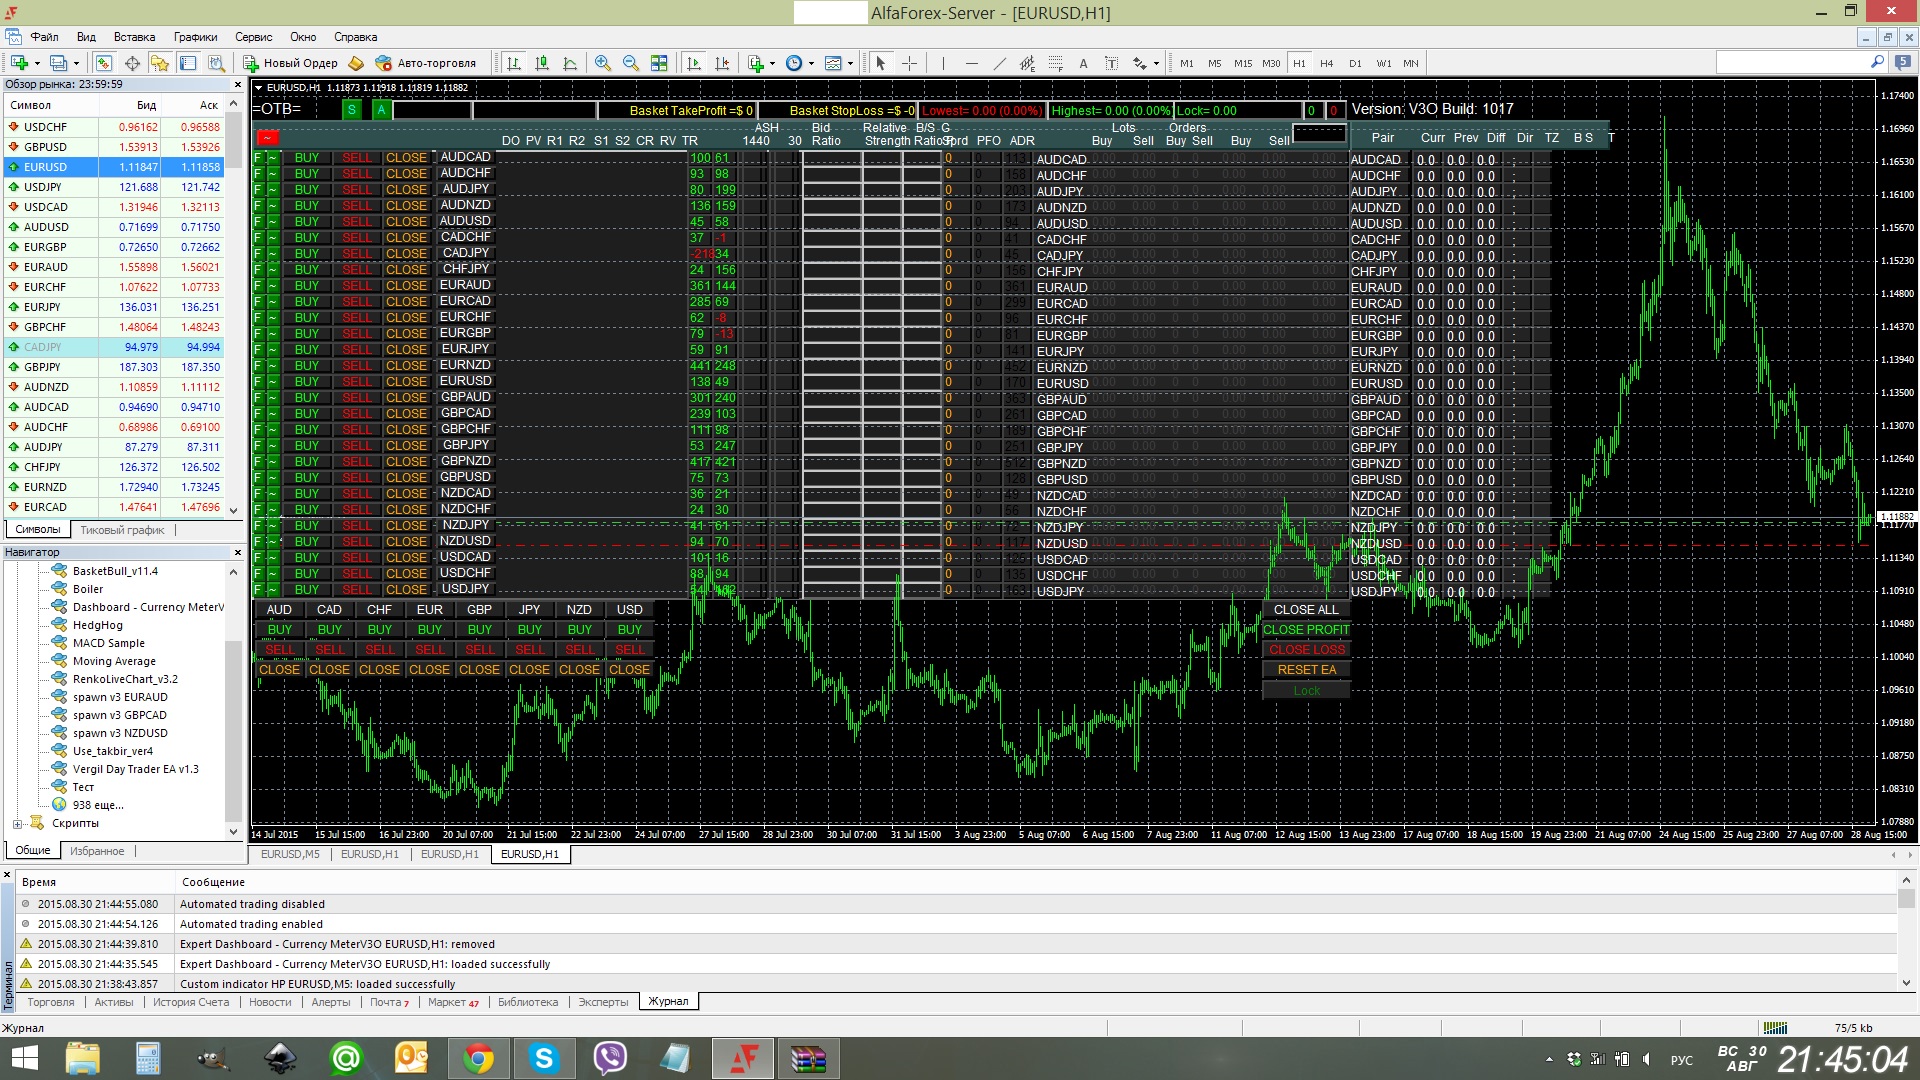
Task: Toggle the green S button on dashboard
Action: (x=352, y=110)
